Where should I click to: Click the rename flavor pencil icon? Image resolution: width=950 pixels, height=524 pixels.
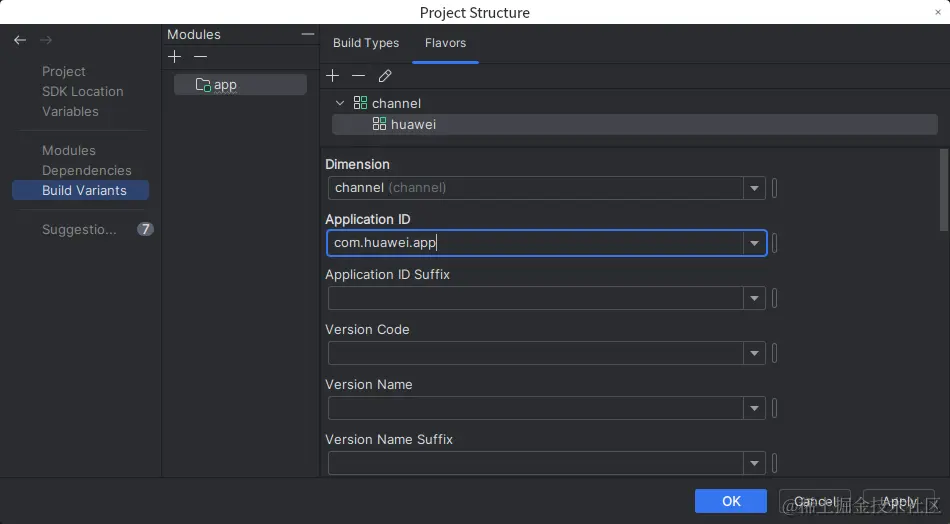click(x=385, y=76)
